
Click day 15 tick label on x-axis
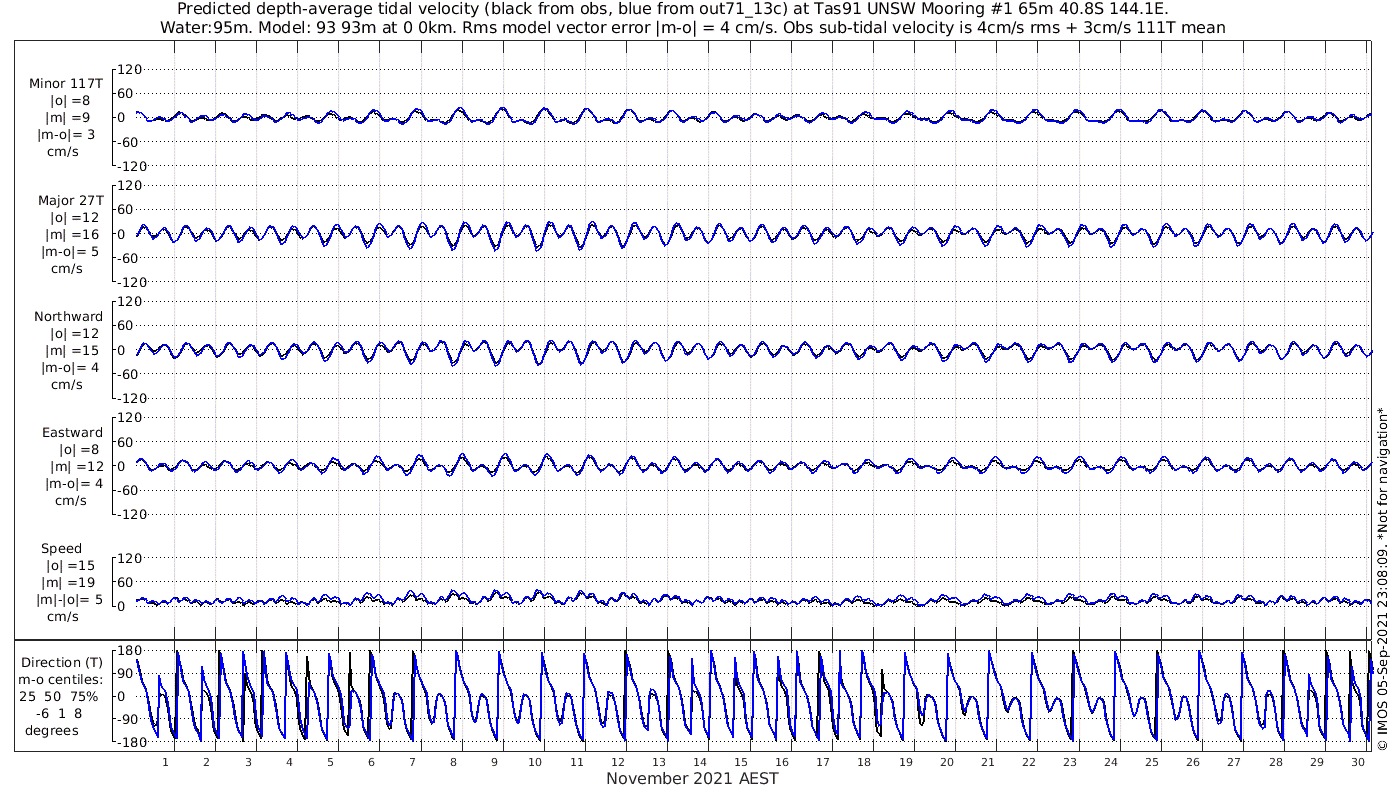(741, 762)
